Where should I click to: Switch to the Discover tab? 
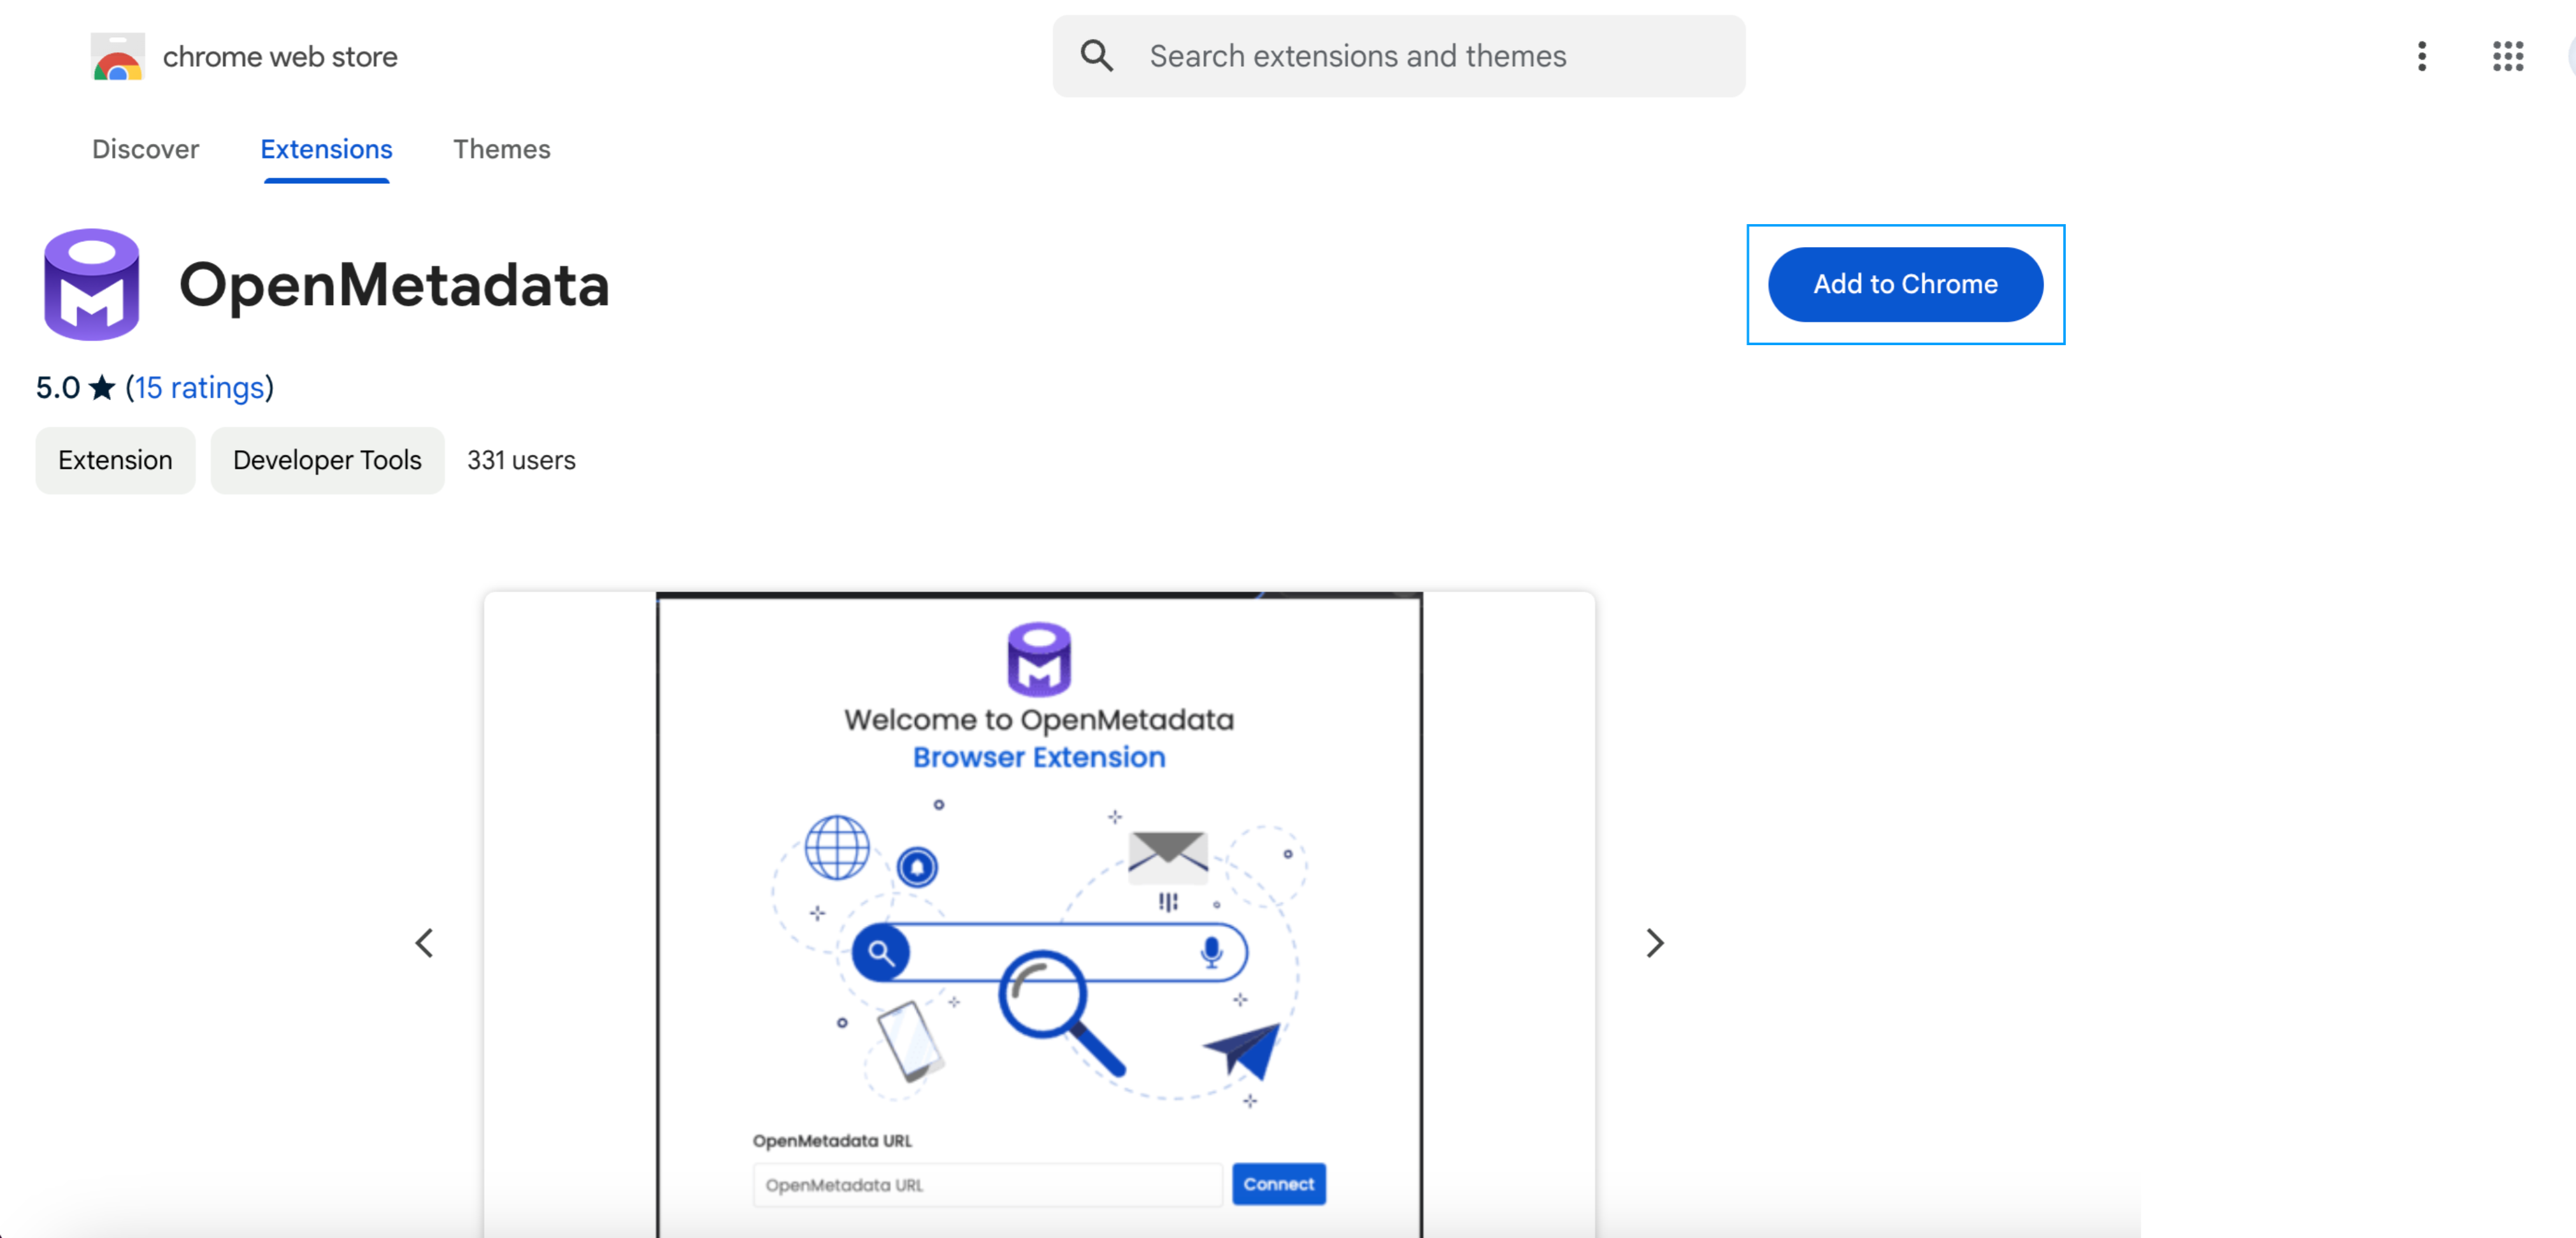point(145,149)
